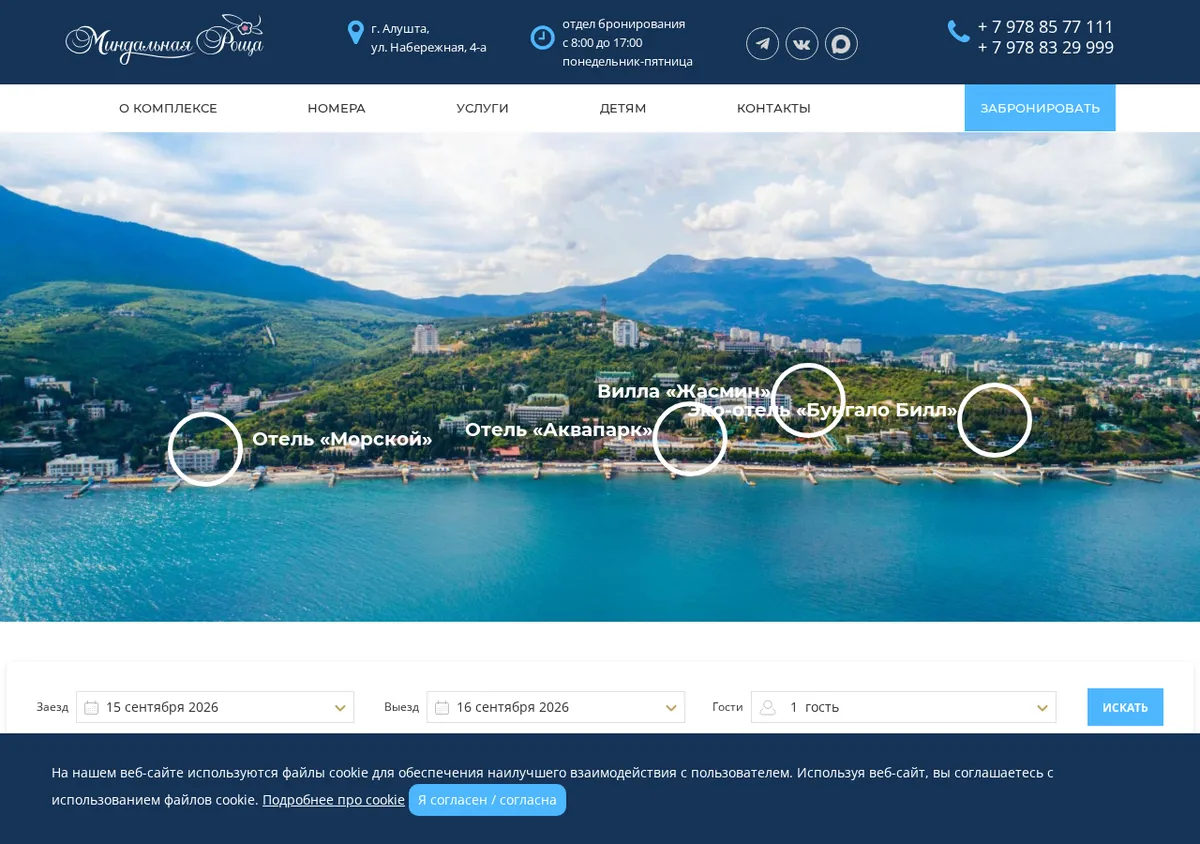Click the calendar icon in Заезд field
The width and height of the screenshot is (1200, 844).
(x=91, y=707)
